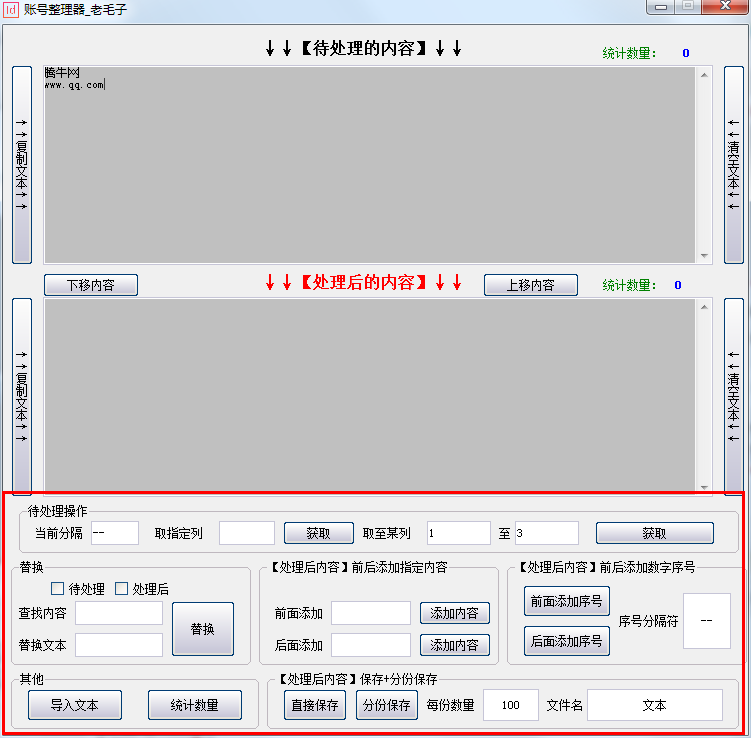The width and height of the screenshot is (751, 738).
Task: Click the upper text area's scroll-up arrow
Action: pos(704,75)
